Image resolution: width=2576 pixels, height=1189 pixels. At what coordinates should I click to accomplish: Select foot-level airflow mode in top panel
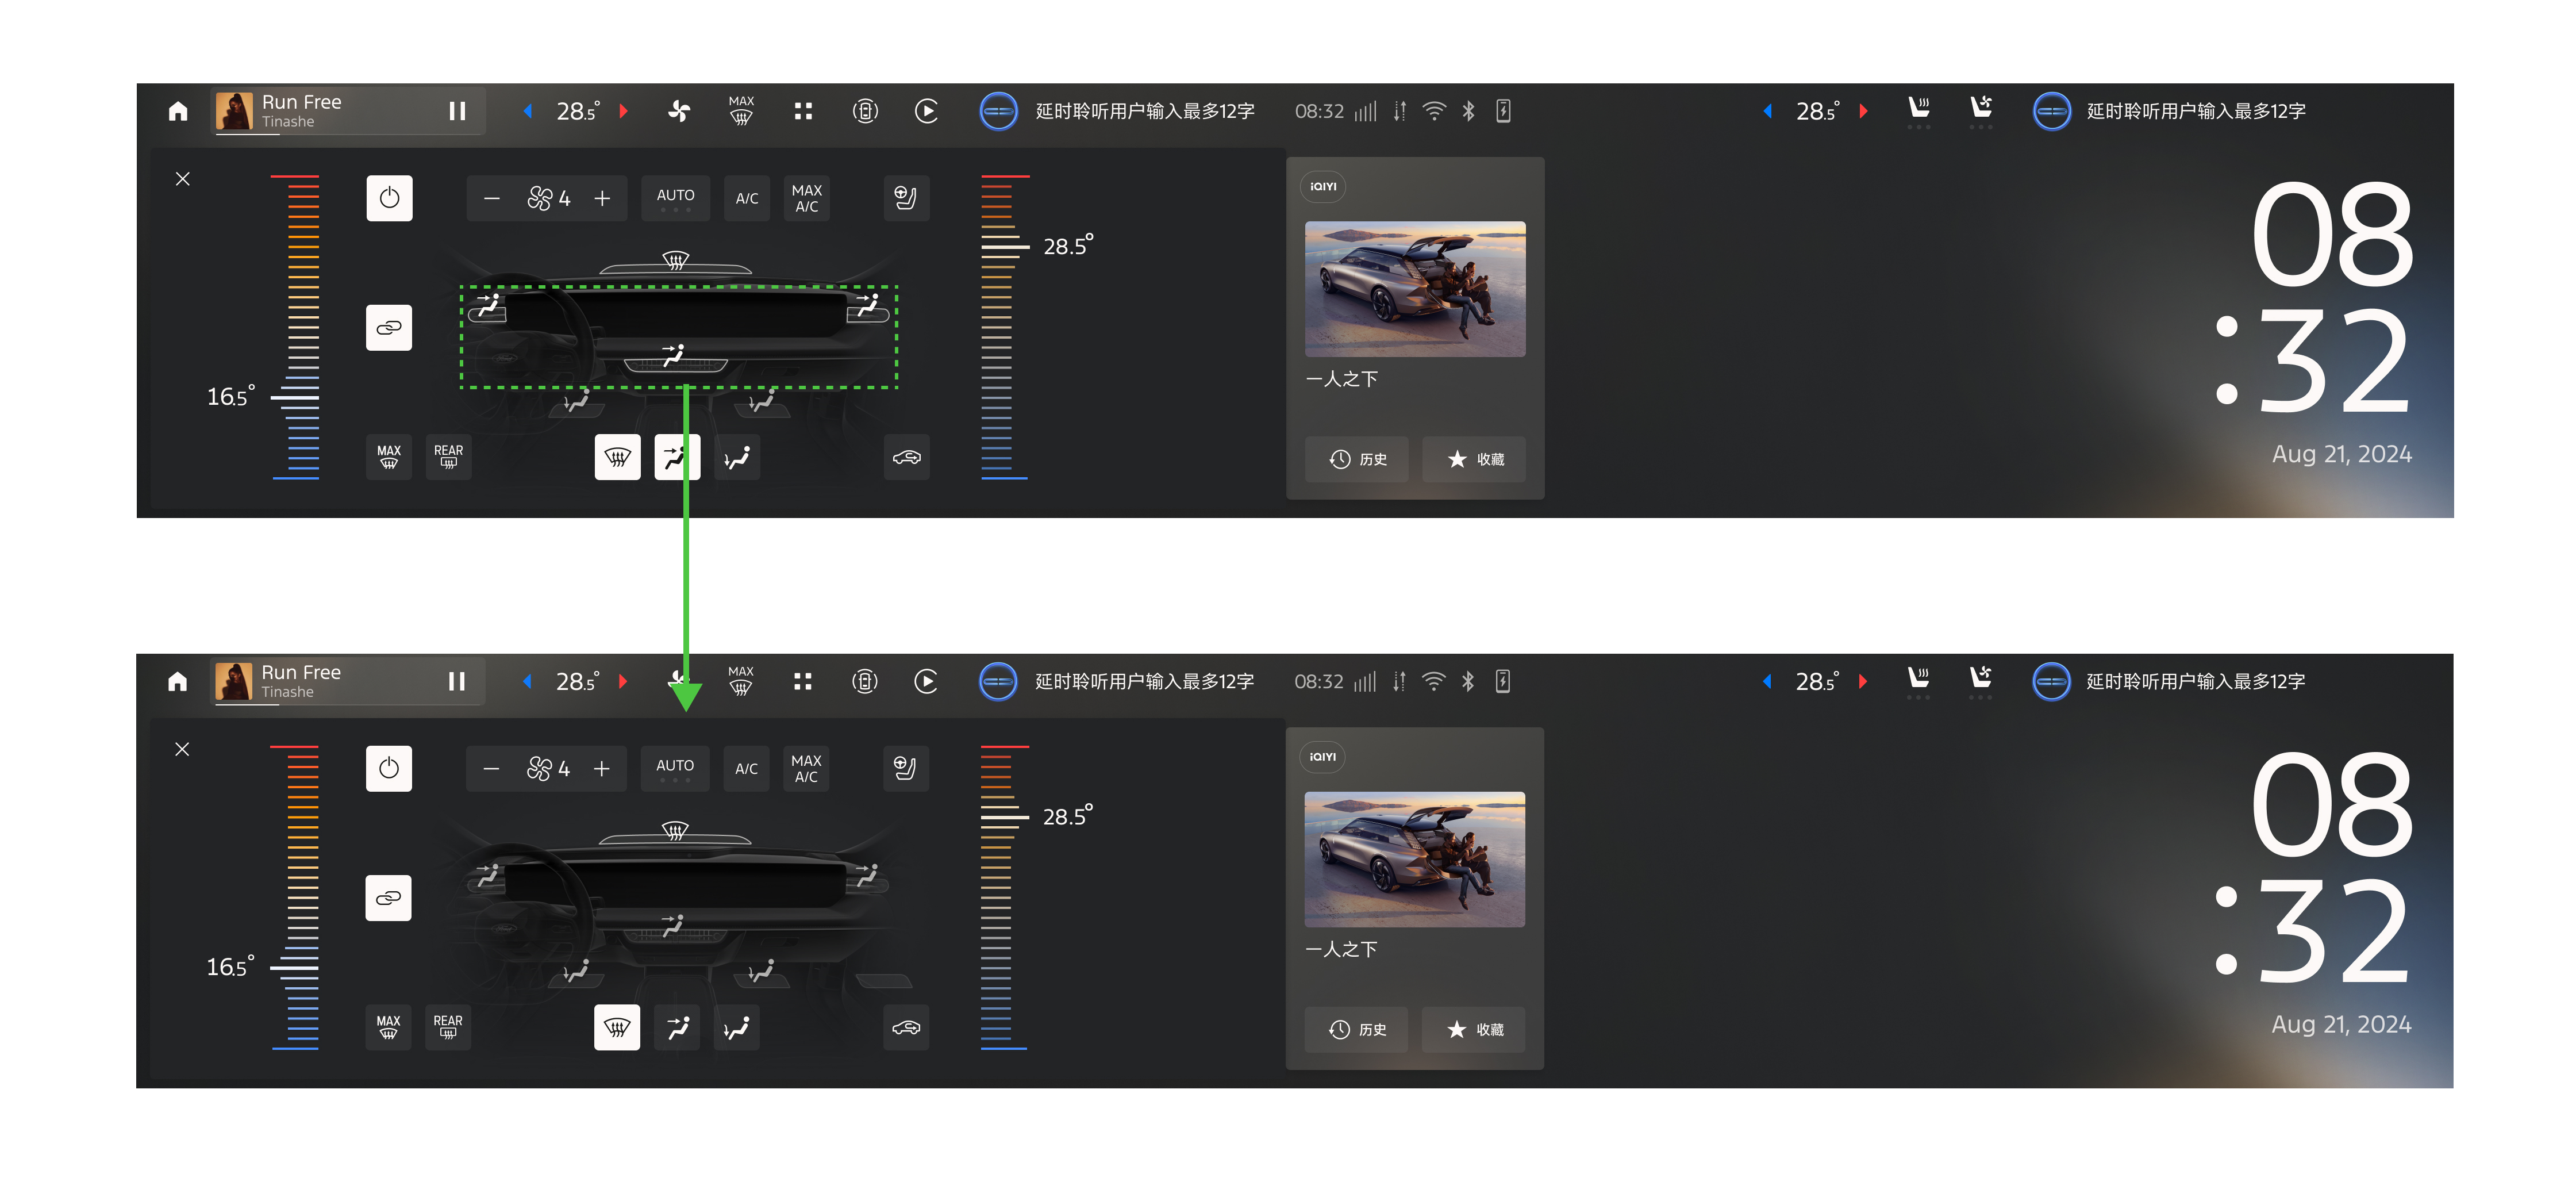pos(737,458)
